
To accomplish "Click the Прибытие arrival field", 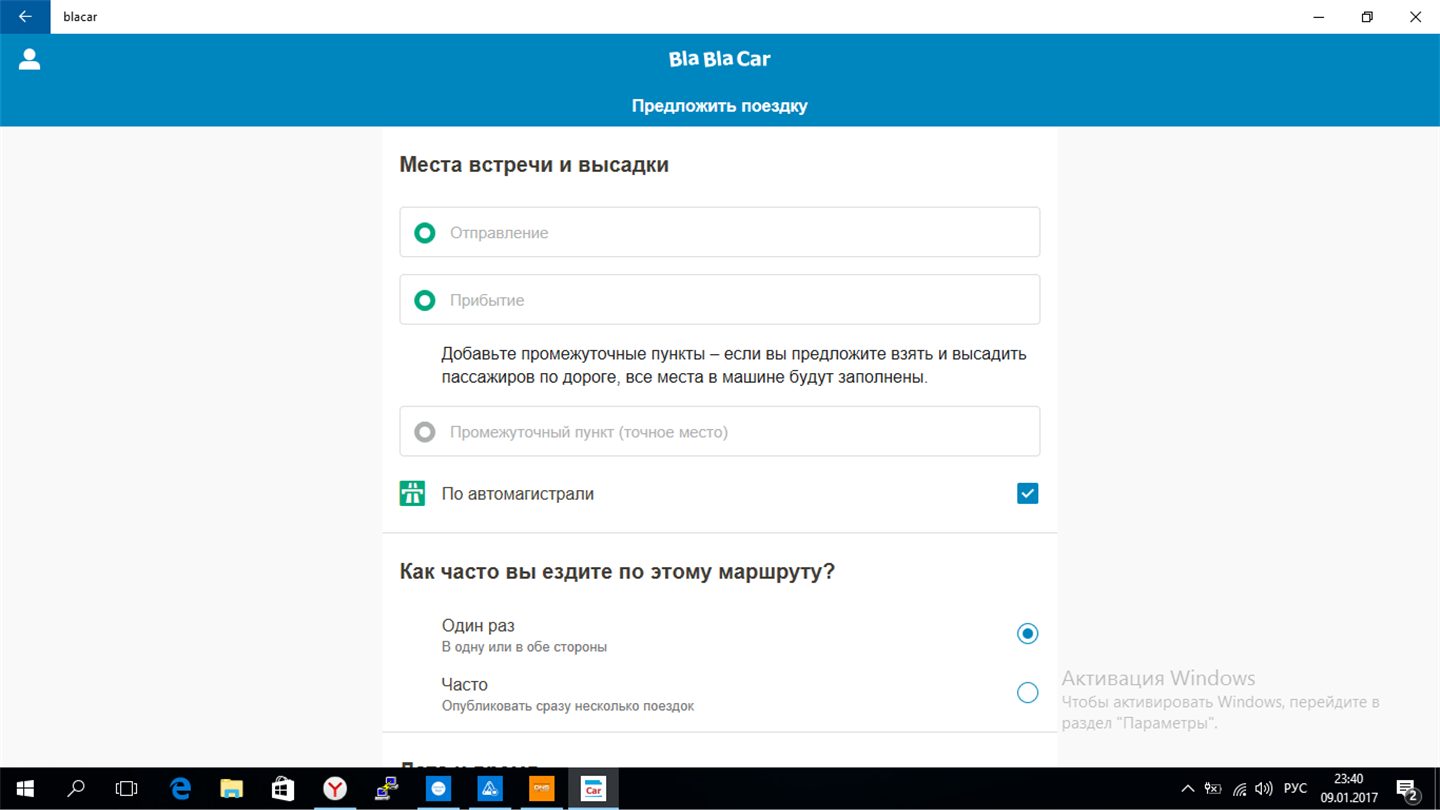I will [720, 299].
